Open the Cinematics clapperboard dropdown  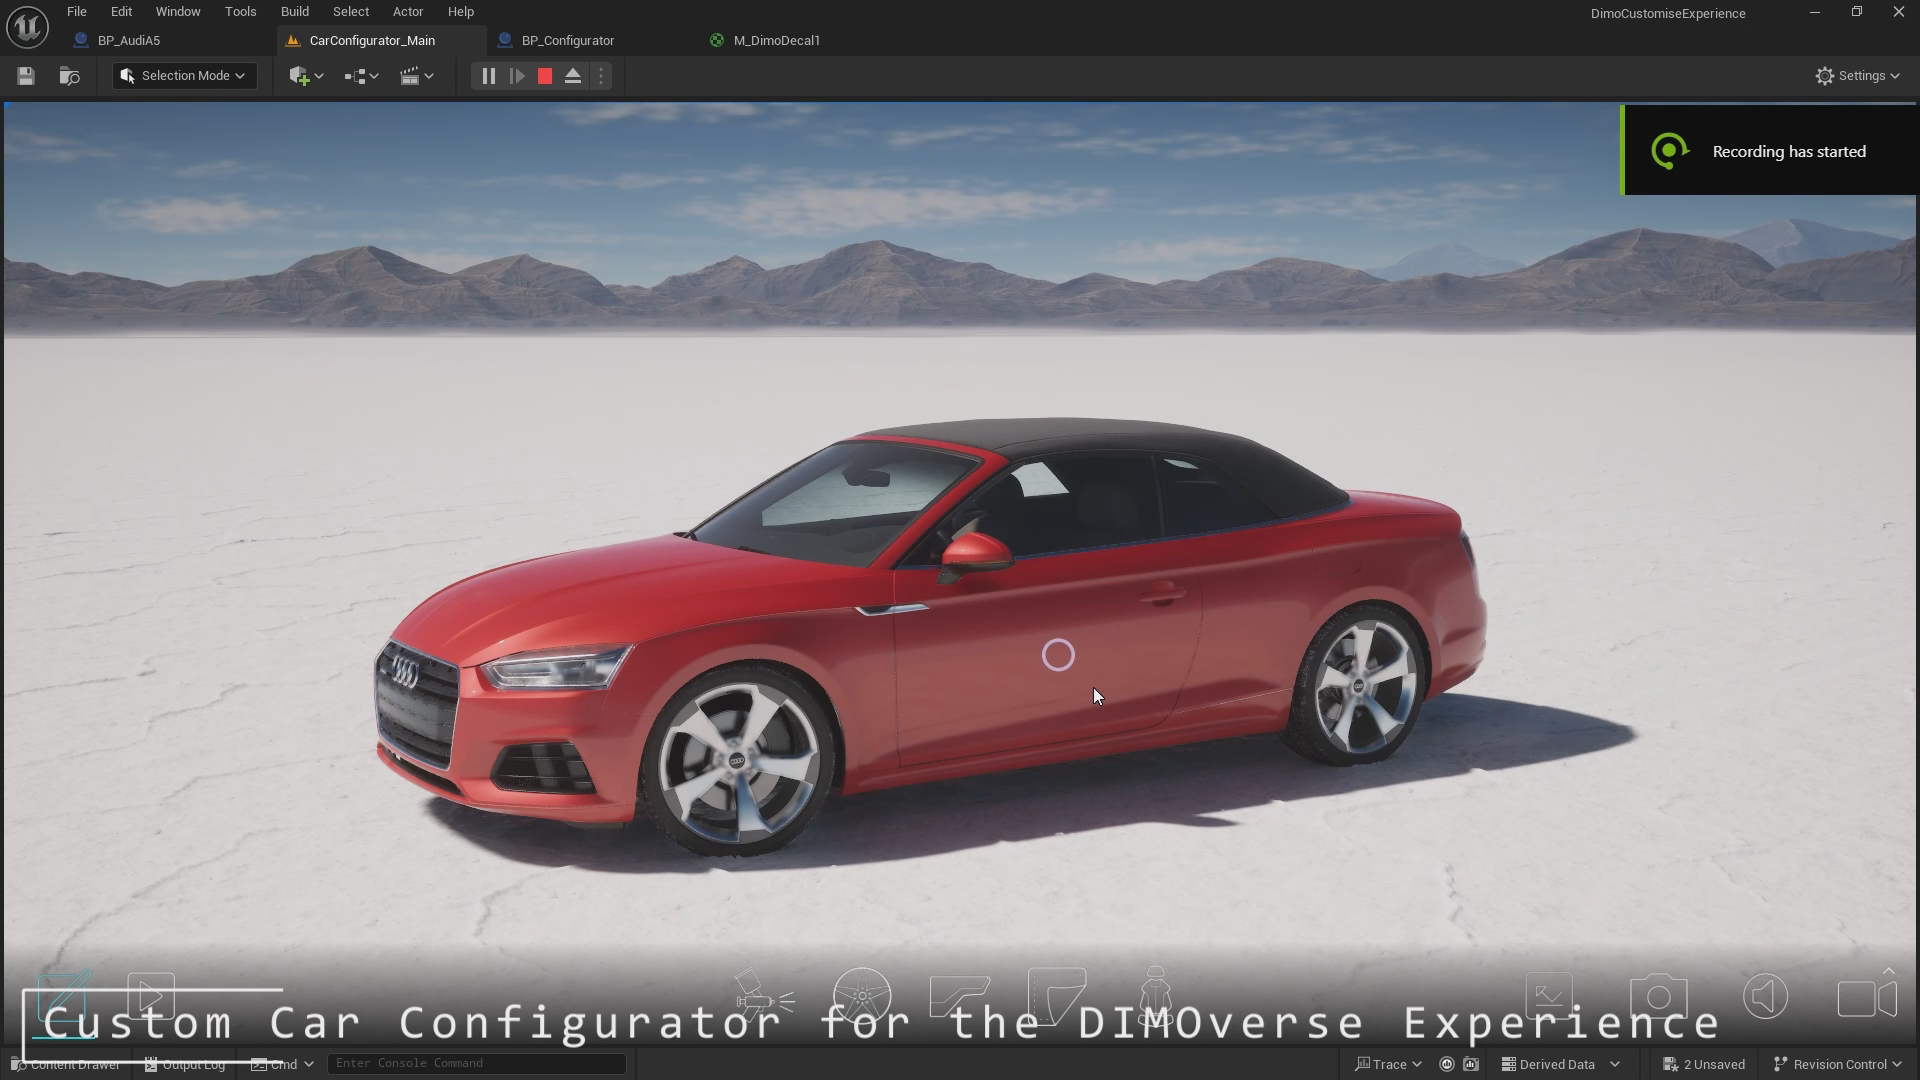tap(416, 76)
